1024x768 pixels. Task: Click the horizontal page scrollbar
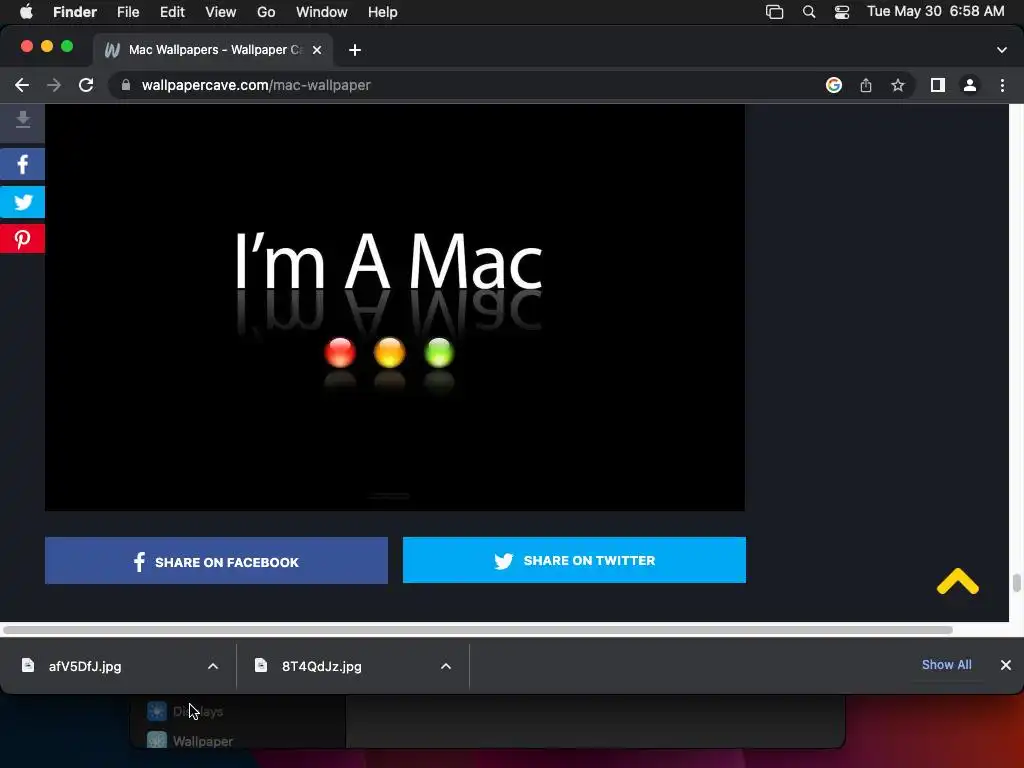[x=477, y=630]
